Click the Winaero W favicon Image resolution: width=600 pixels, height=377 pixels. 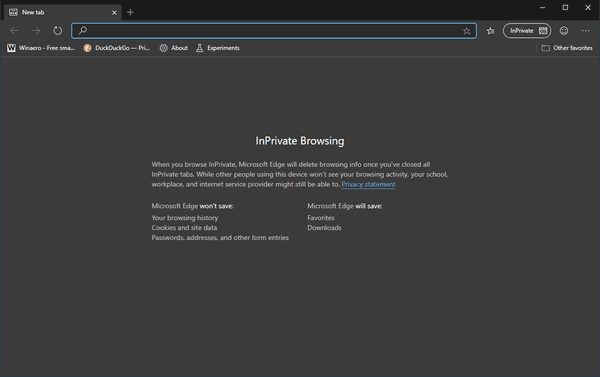click(x=11, y=48)
